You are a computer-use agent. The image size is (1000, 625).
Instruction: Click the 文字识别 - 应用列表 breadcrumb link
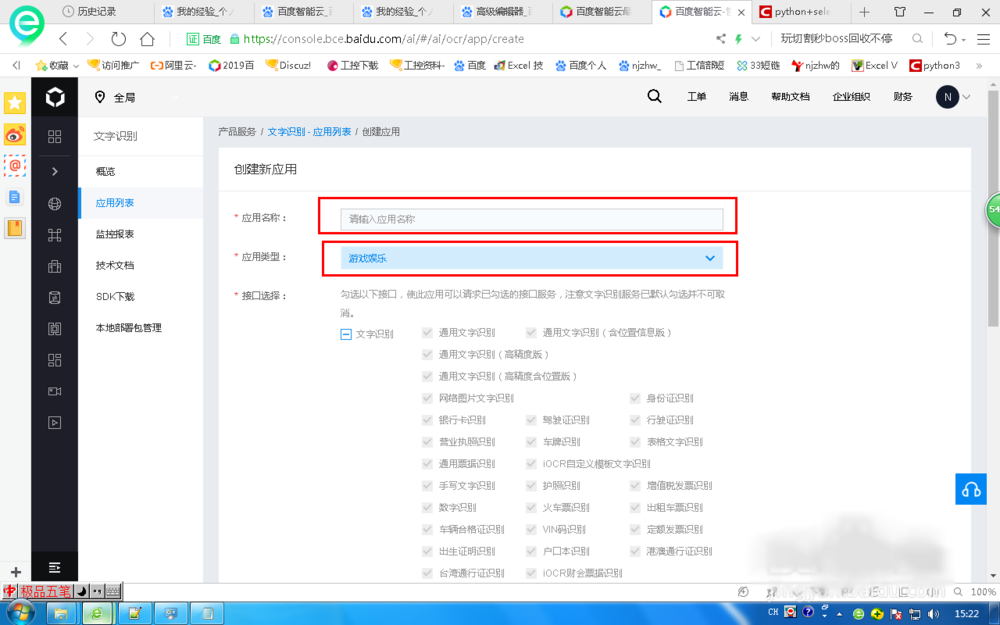[x=309, y=131]
